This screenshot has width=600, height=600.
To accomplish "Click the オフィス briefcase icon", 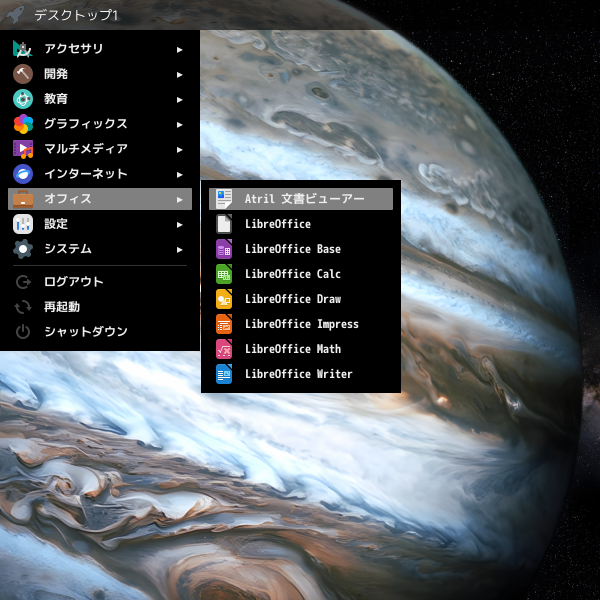I will click(23, 199).
